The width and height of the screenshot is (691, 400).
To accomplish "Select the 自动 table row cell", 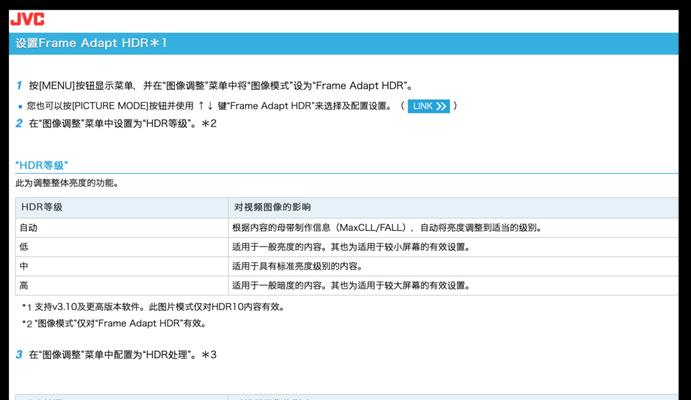I will tap(122, 228).
